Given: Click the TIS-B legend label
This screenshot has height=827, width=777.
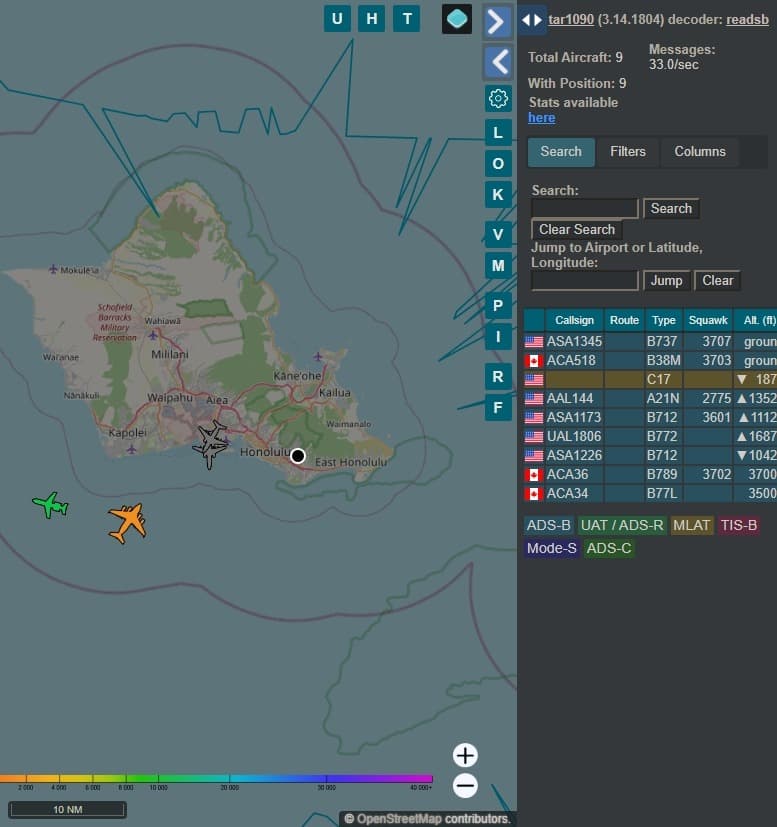Looking at the screenshot, I should 738,526.
